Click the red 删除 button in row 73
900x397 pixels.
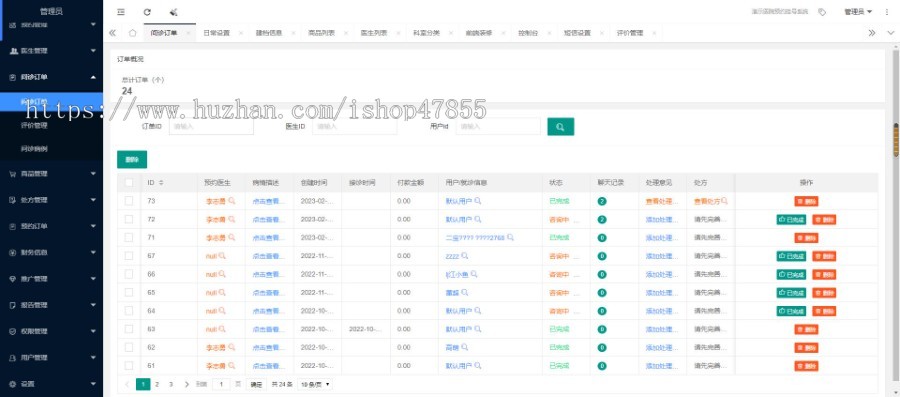click(x=806, y=201)
